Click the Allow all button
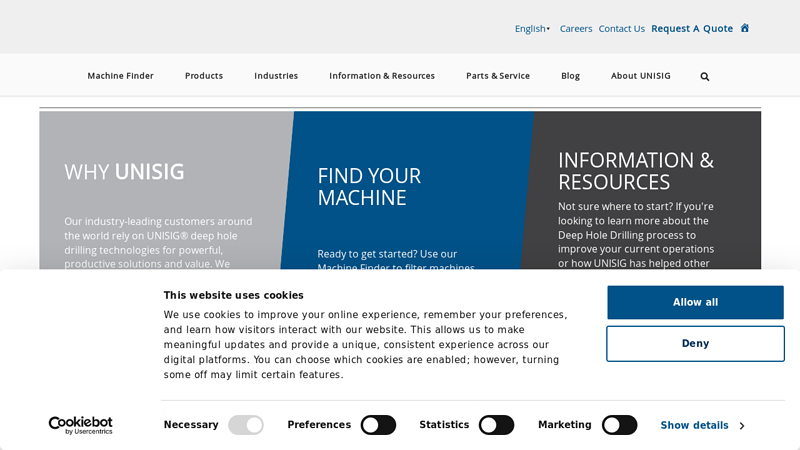The width and height of the screenshot is (800, 450). tap(695, 302)
